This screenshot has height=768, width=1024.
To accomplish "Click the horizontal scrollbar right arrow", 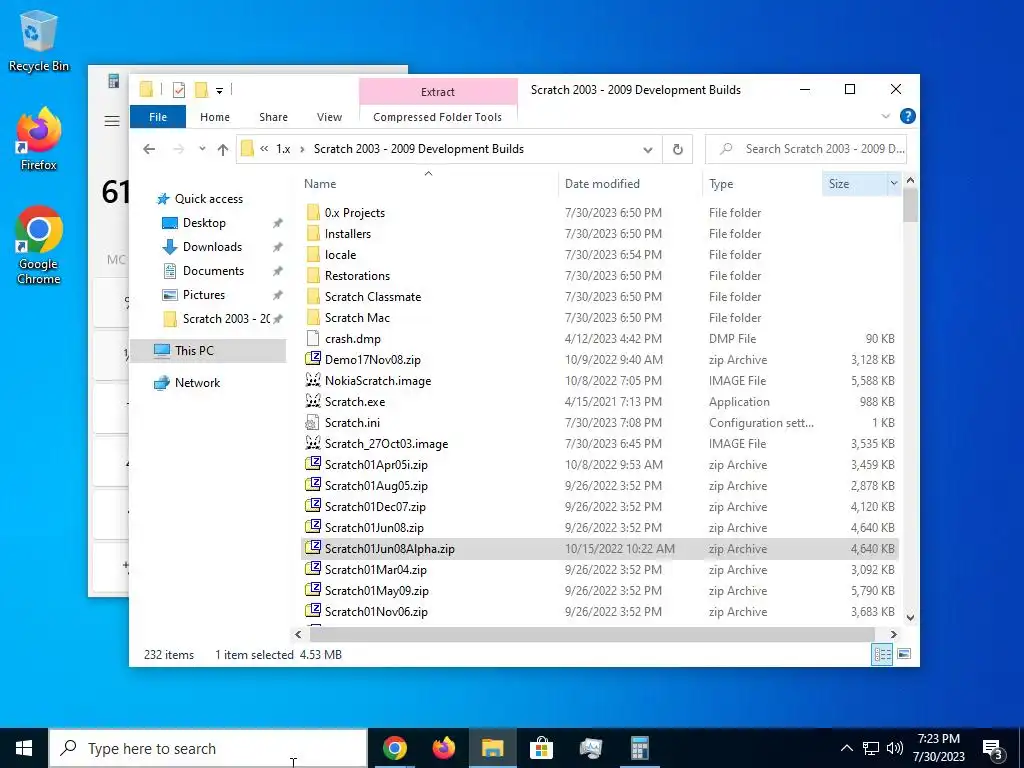I will (893, 634).
